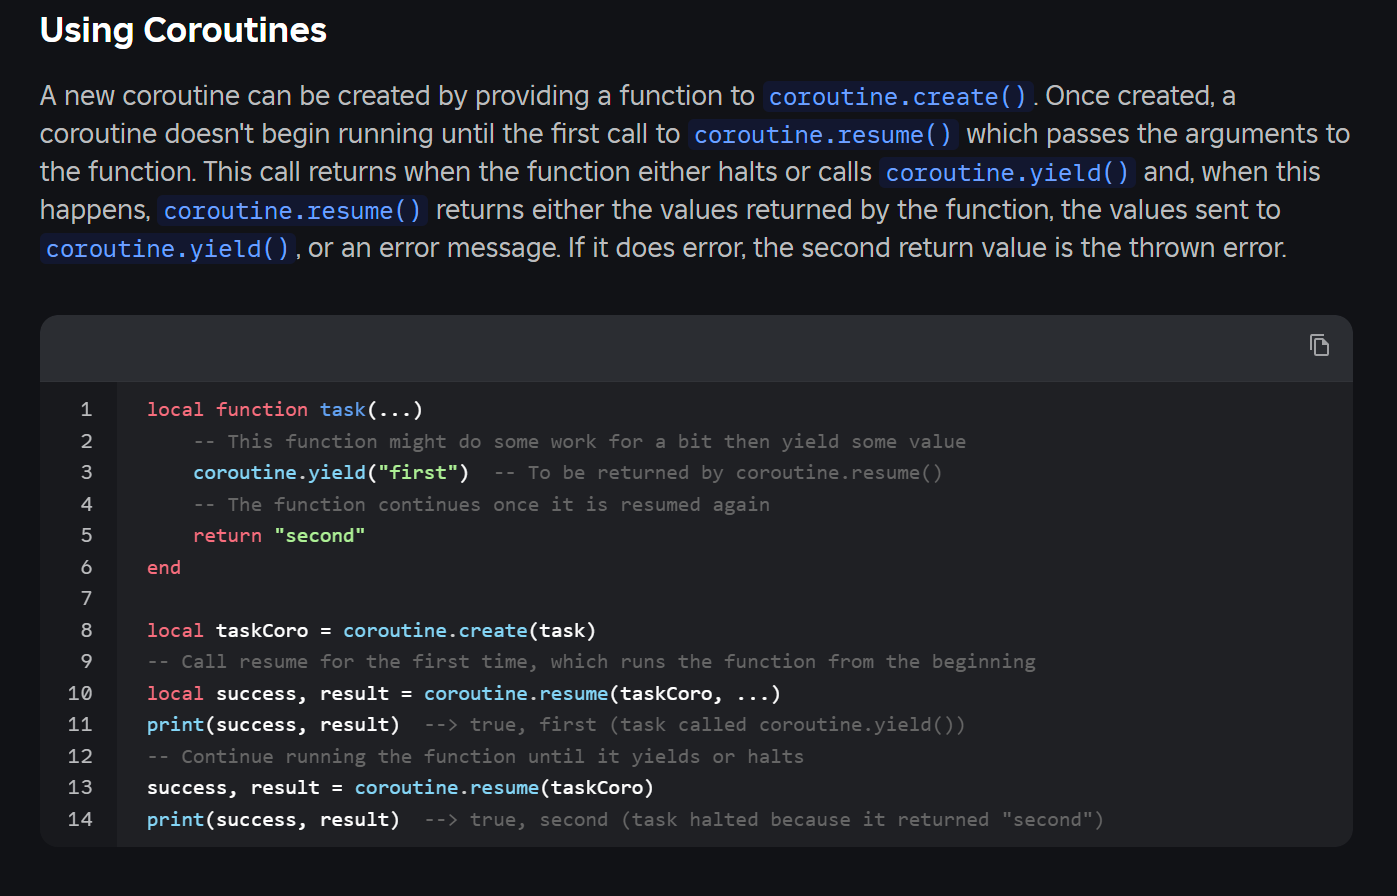Click the comment on line 9

(x=590, y=661)
